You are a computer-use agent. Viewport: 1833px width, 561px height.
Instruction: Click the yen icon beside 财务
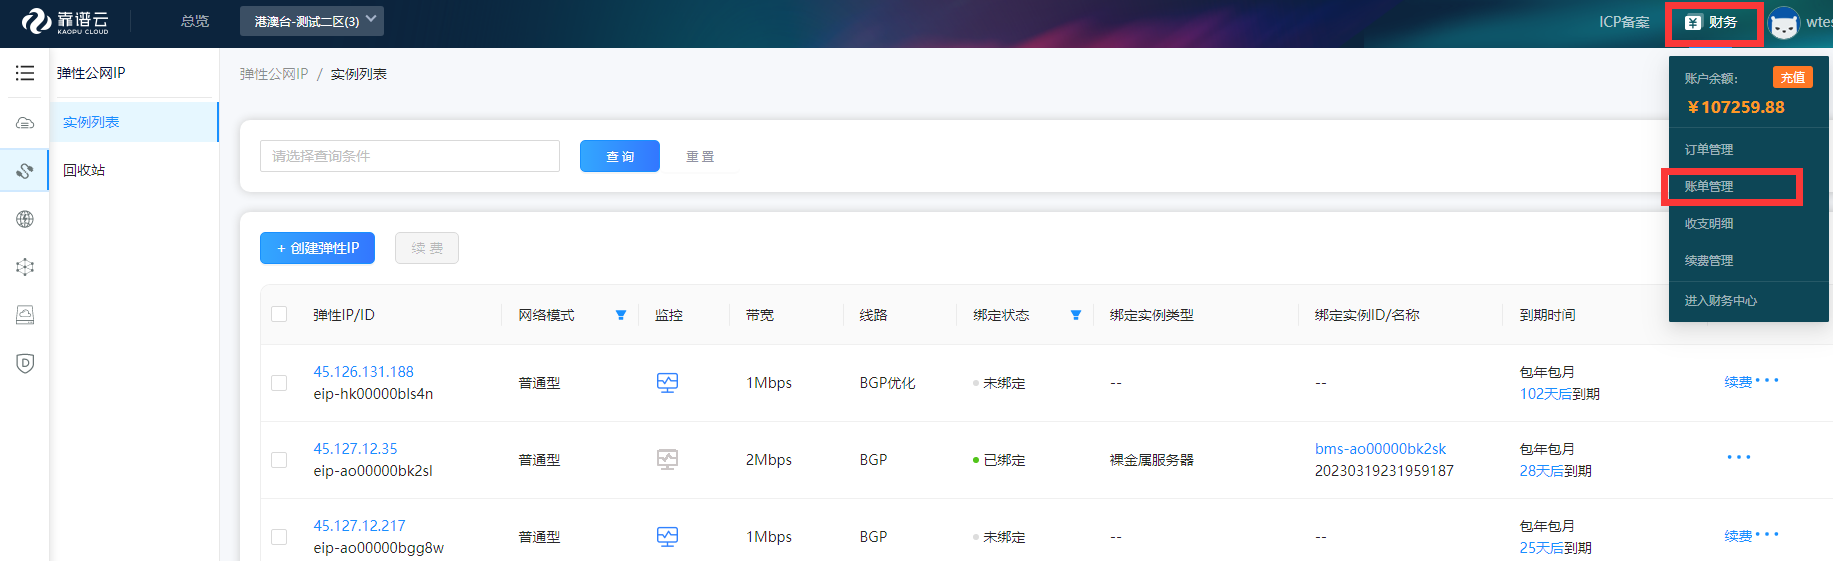point(1693,23)
